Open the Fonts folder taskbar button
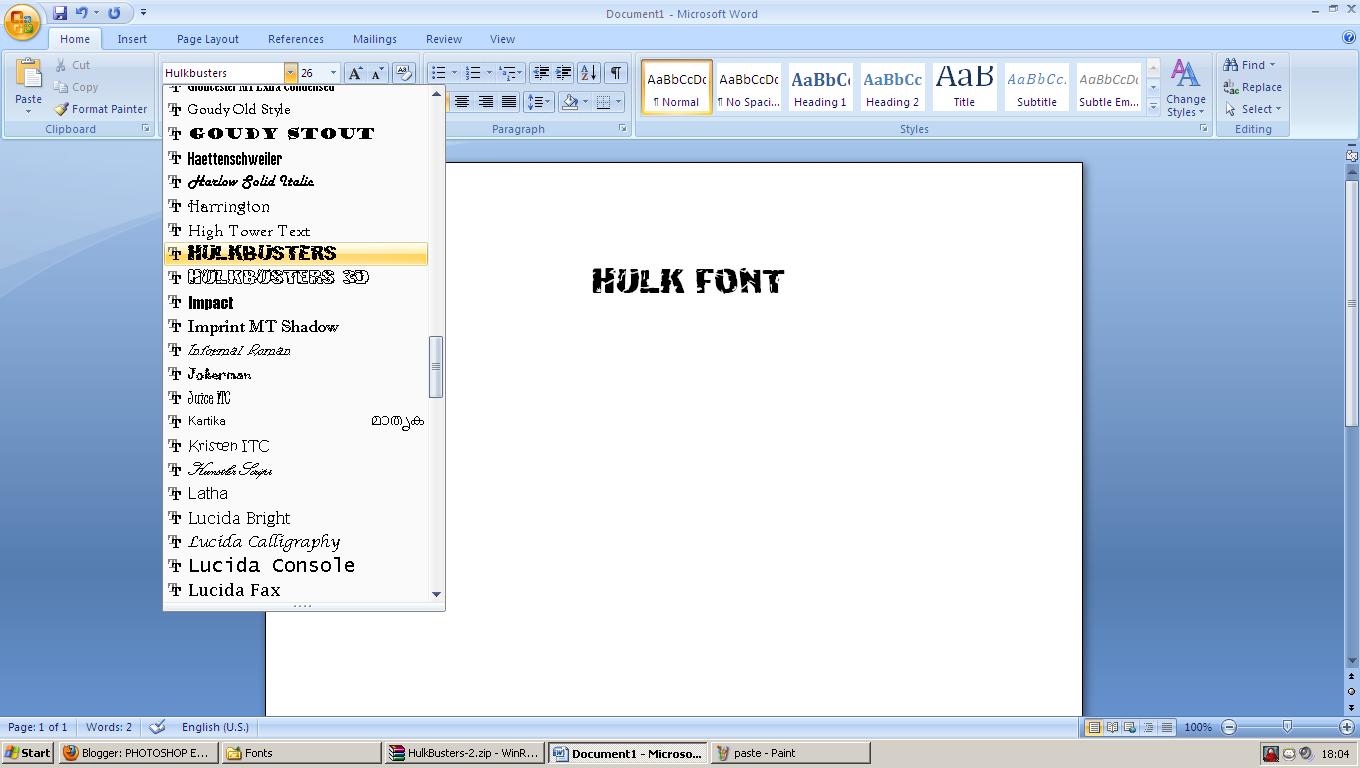1360x768 pixels. click(302, 753)
